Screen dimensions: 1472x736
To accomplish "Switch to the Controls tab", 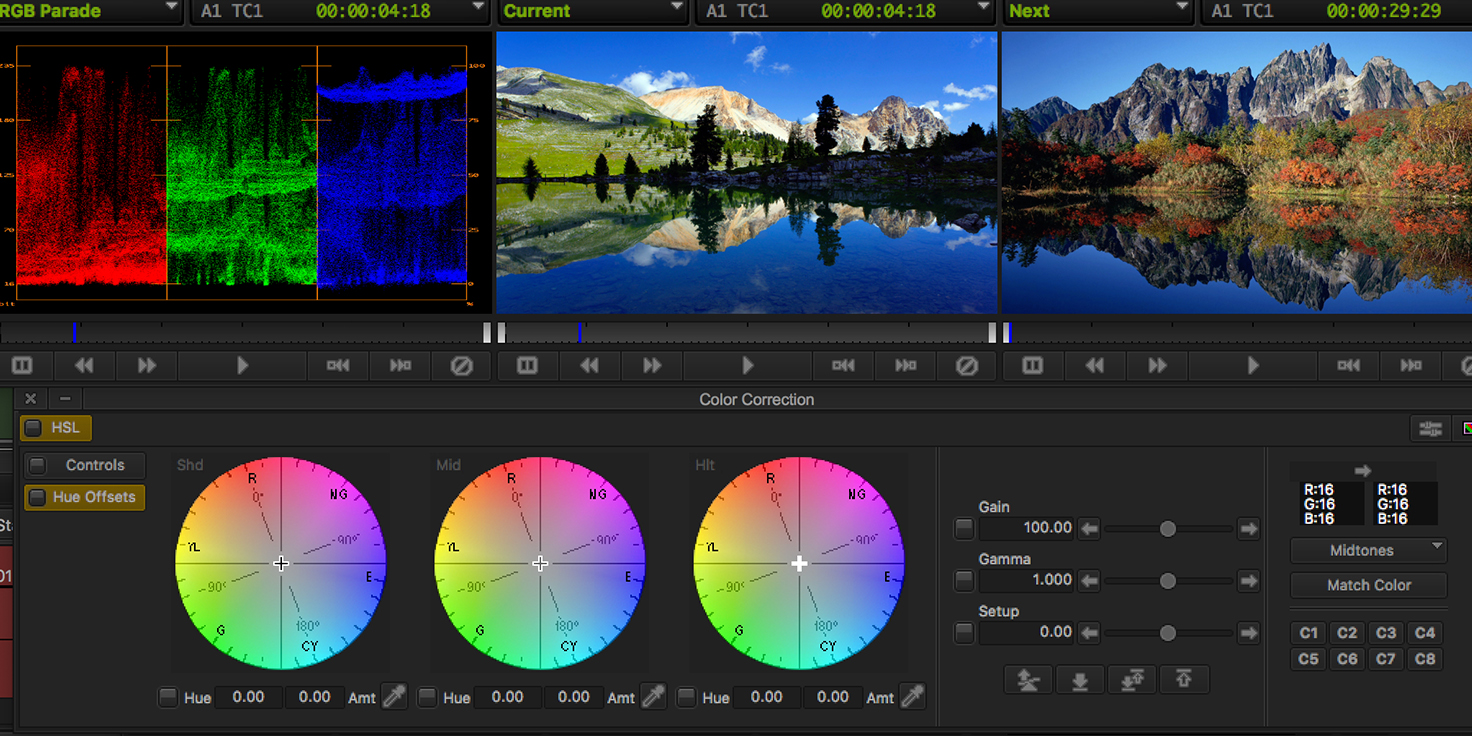I will click(85, 465).
